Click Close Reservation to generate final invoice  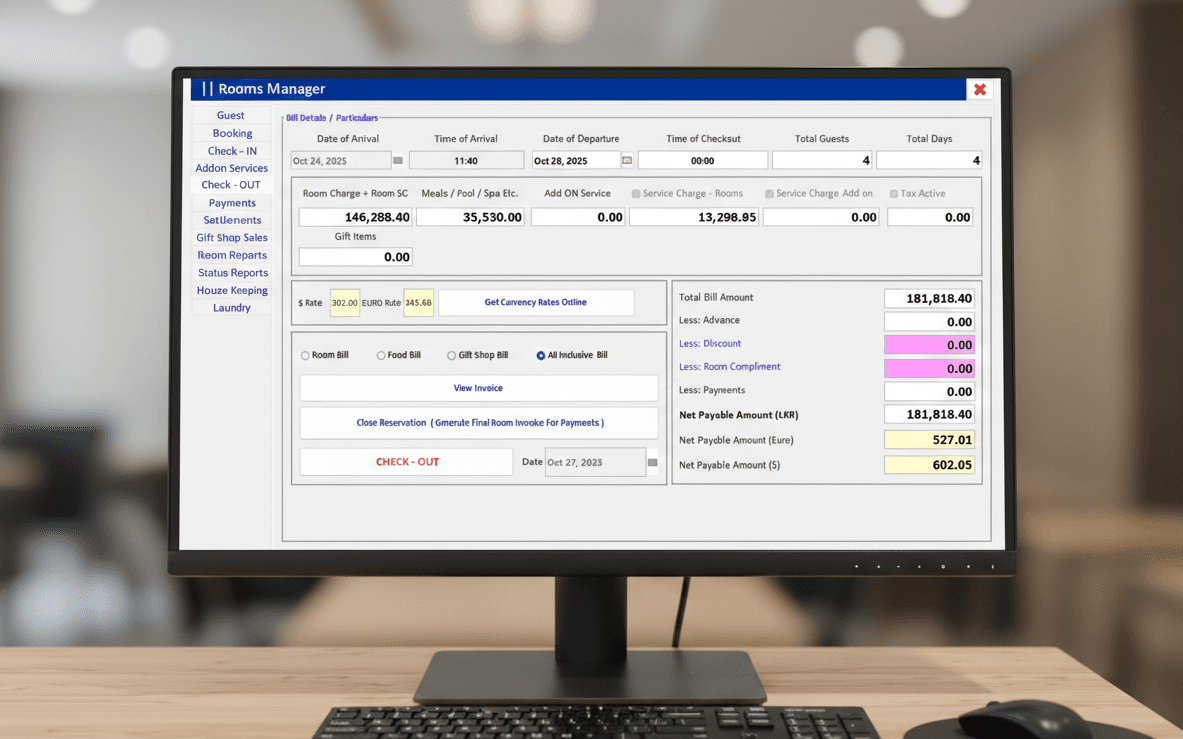(x=478, y=422)
